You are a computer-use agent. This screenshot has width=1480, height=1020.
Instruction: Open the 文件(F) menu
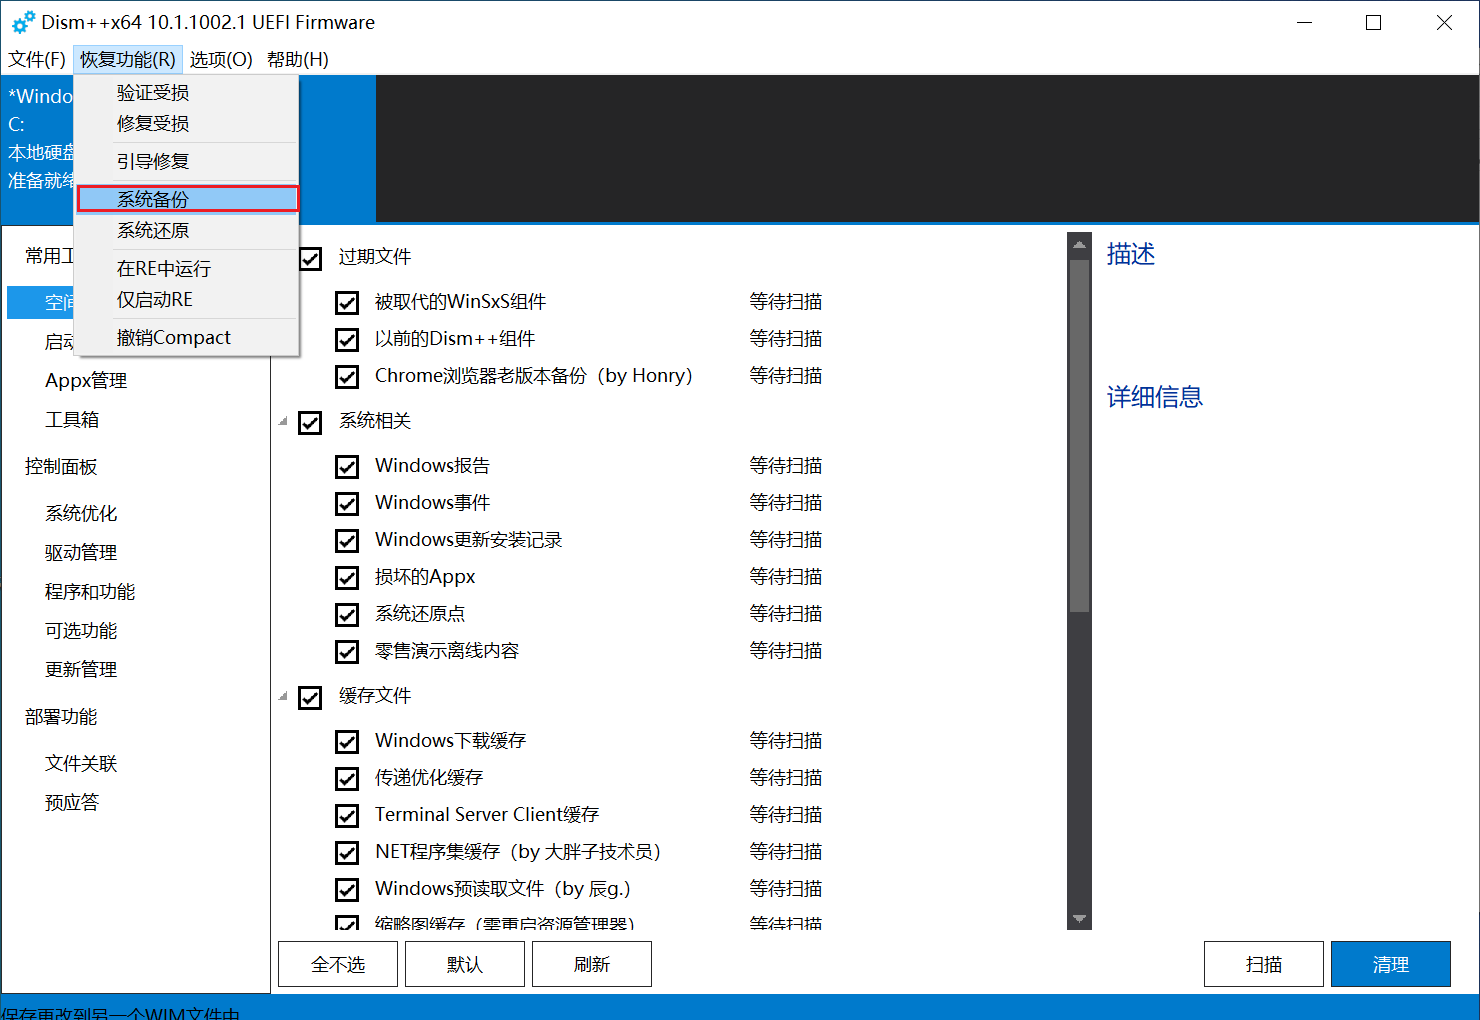[x=37, y=59]
